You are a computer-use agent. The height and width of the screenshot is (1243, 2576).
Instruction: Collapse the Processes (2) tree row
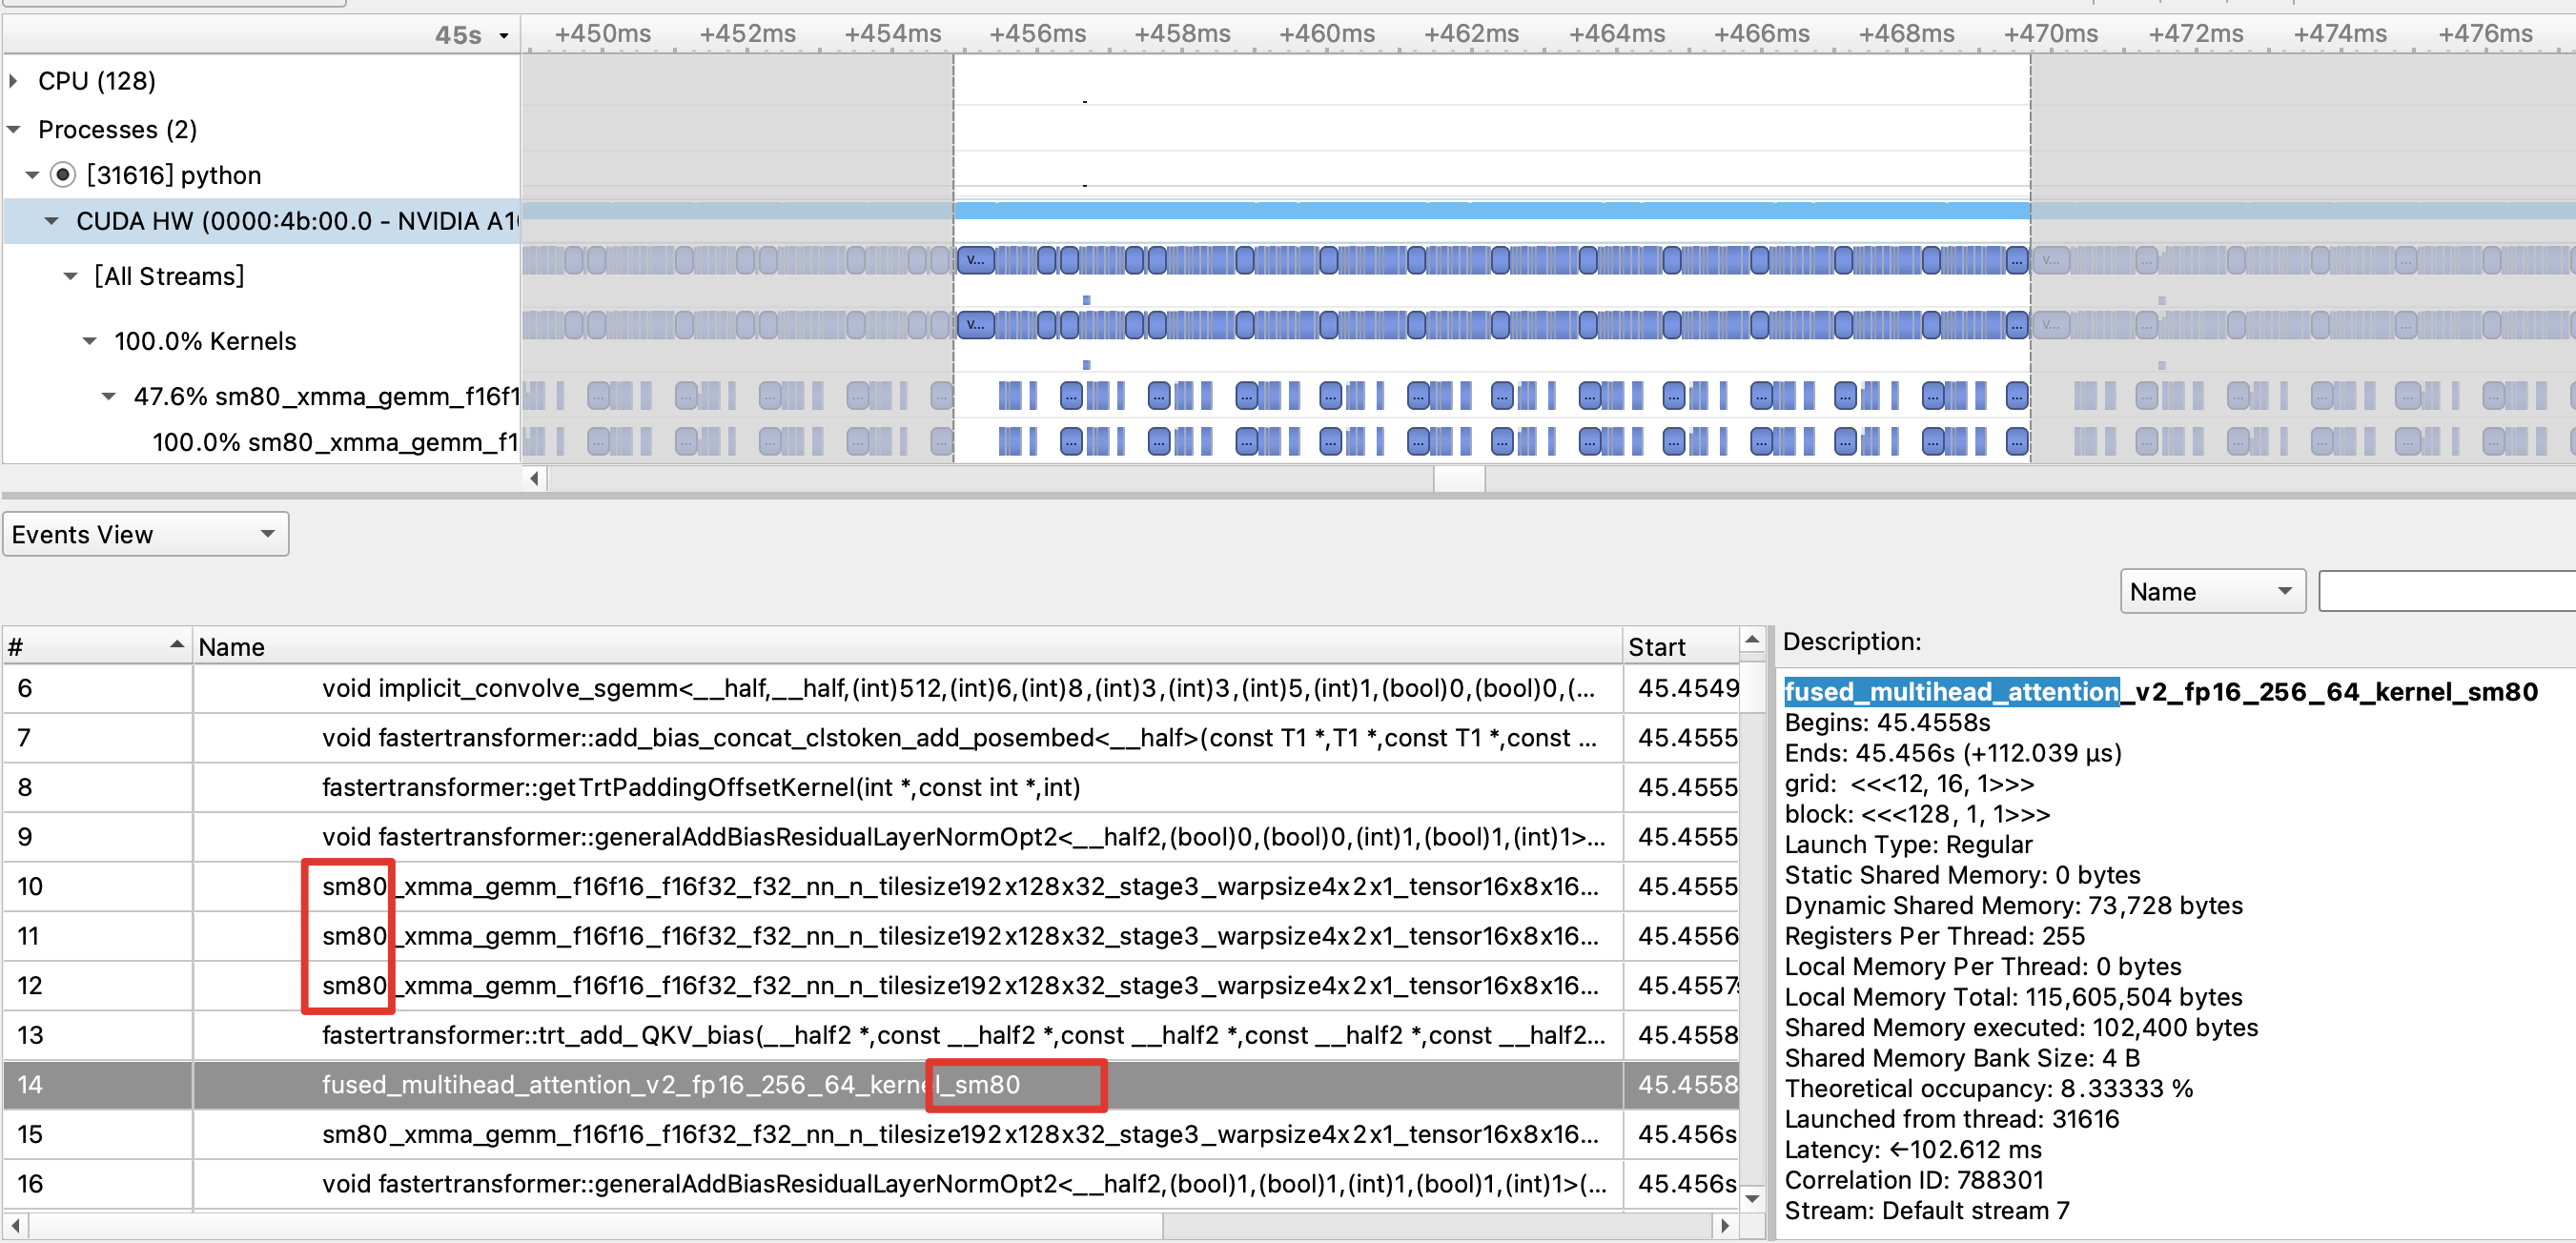point(13,130)
